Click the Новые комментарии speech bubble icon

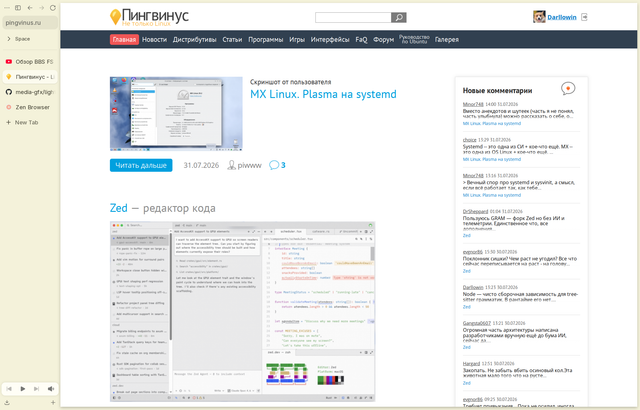pos(568,89)
